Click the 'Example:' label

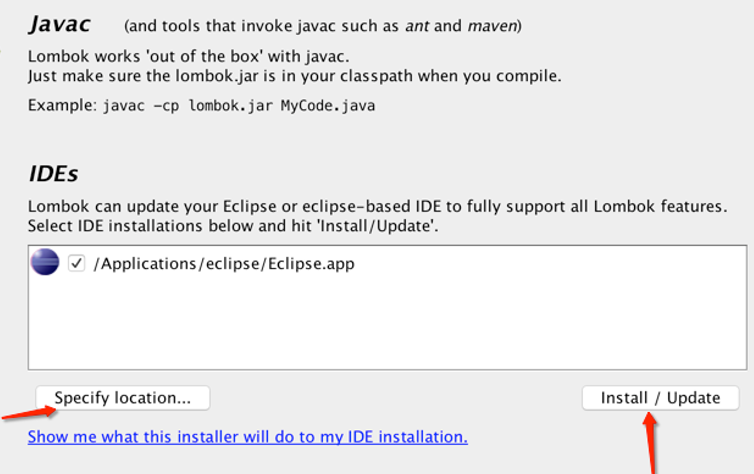[63, 106]
